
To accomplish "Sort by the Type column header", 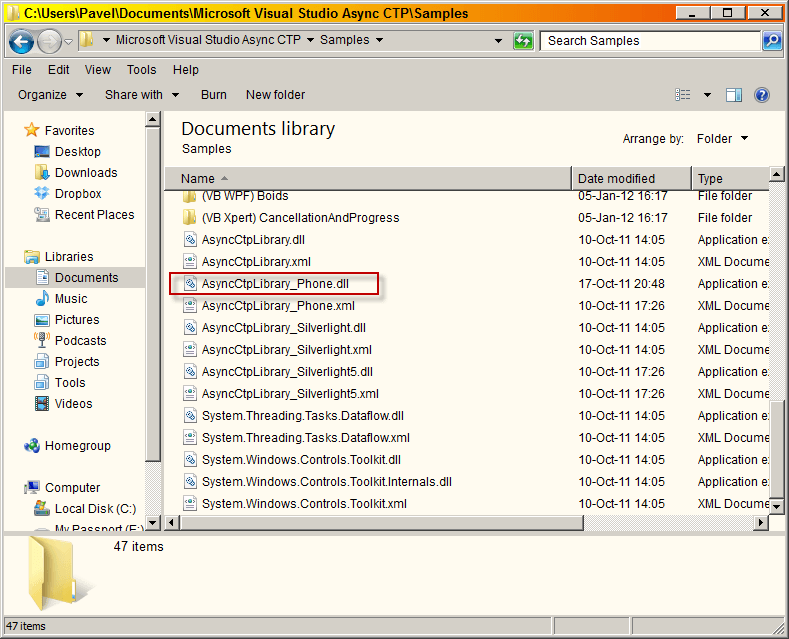I will click(731, 179).
